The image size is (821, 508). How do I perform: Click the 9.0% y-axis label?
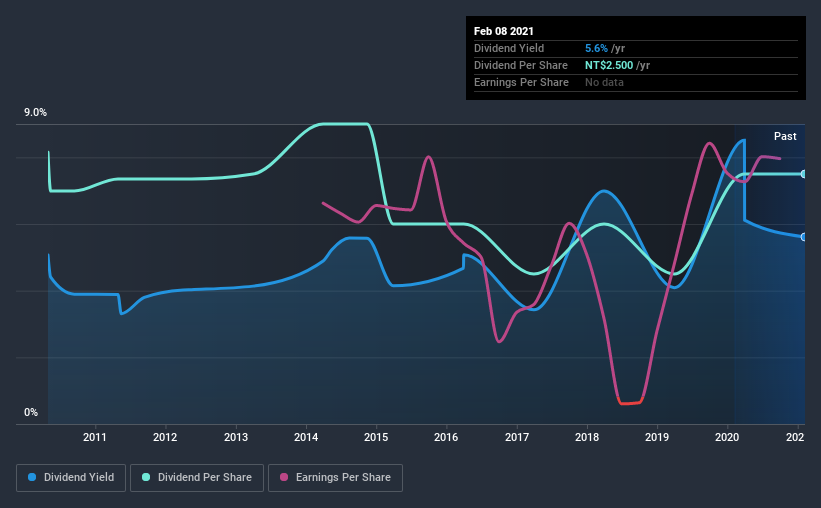[35, 113]
